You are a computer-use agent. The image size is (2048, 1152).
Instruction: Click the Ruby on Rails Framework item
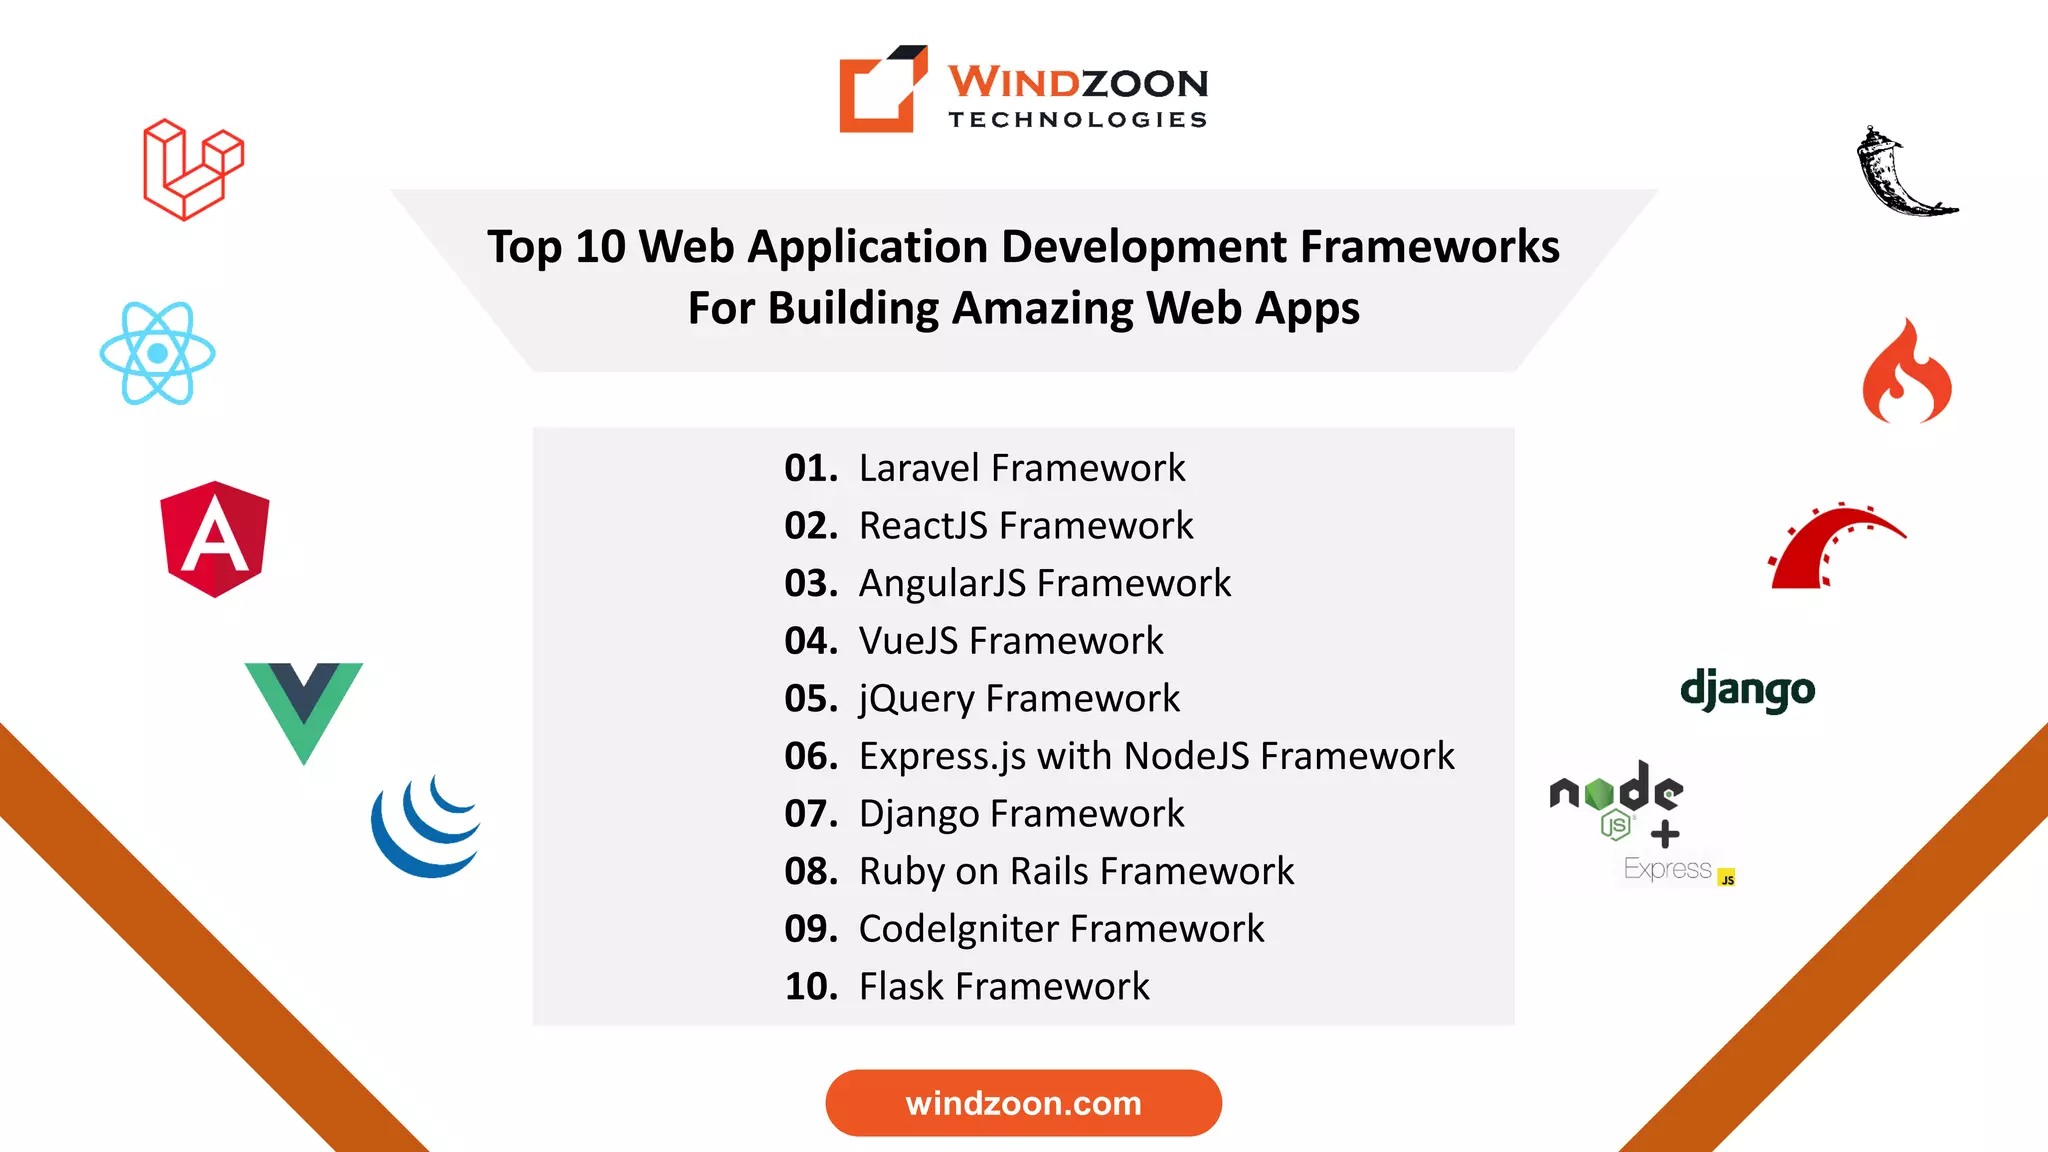1038,871
